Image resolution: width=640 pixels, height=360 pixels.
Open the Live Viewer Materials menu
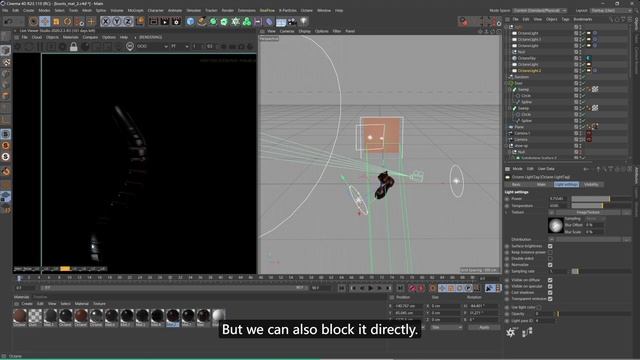pyautogui.click(x=70, y=37)
